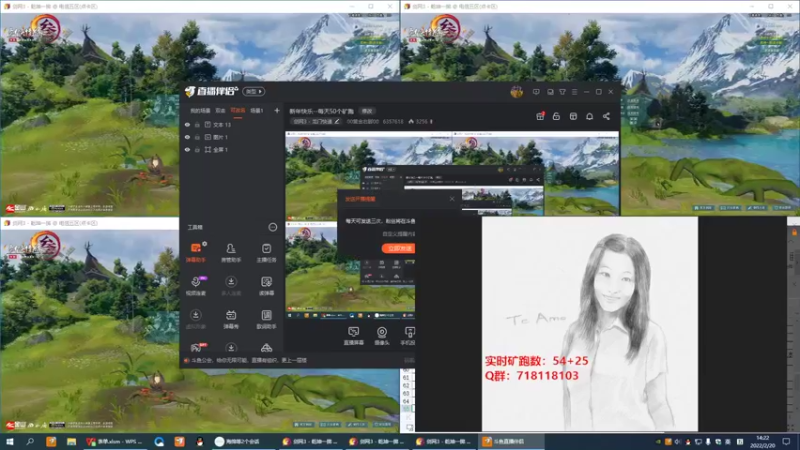Open QQ penguin taskbar icon

coord(199,441)
